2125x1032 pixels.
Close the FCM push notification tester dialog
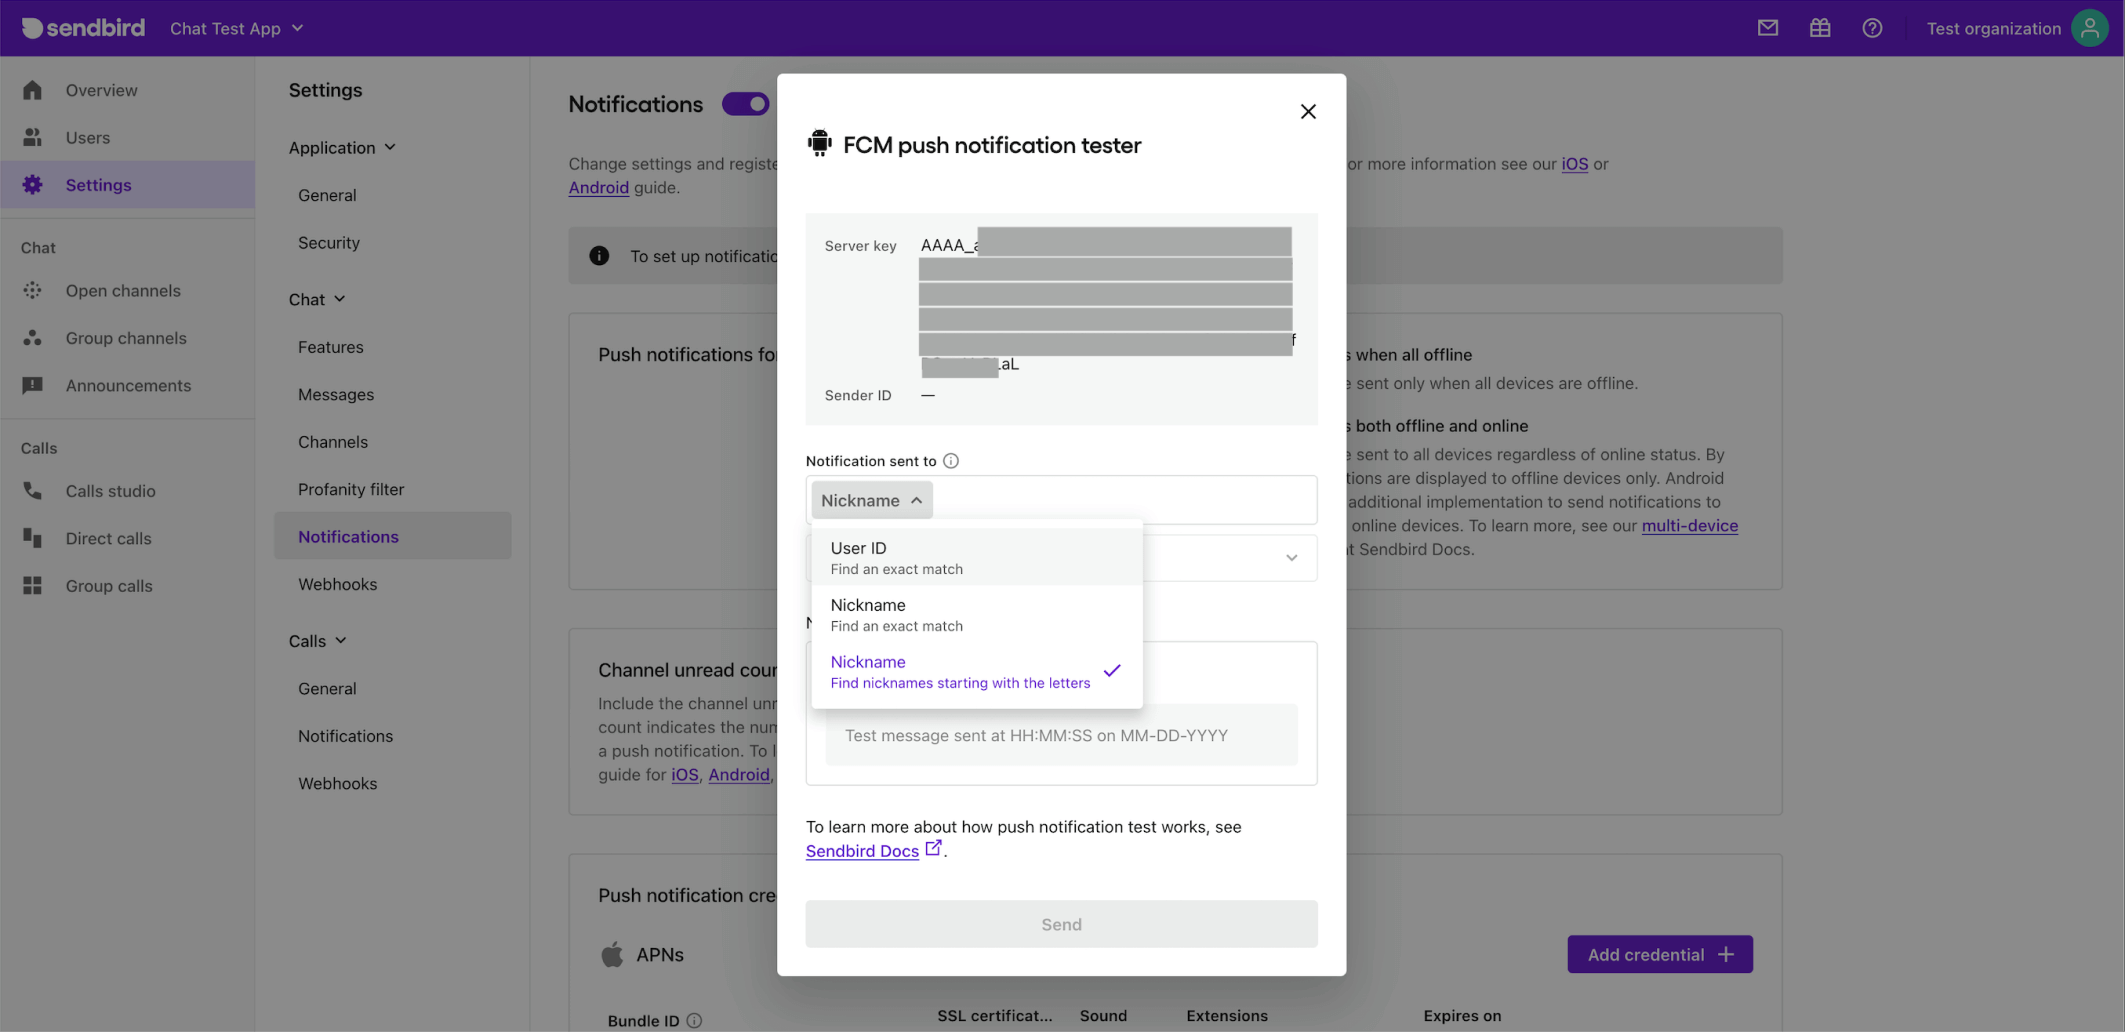click(x=1308, y=112)
